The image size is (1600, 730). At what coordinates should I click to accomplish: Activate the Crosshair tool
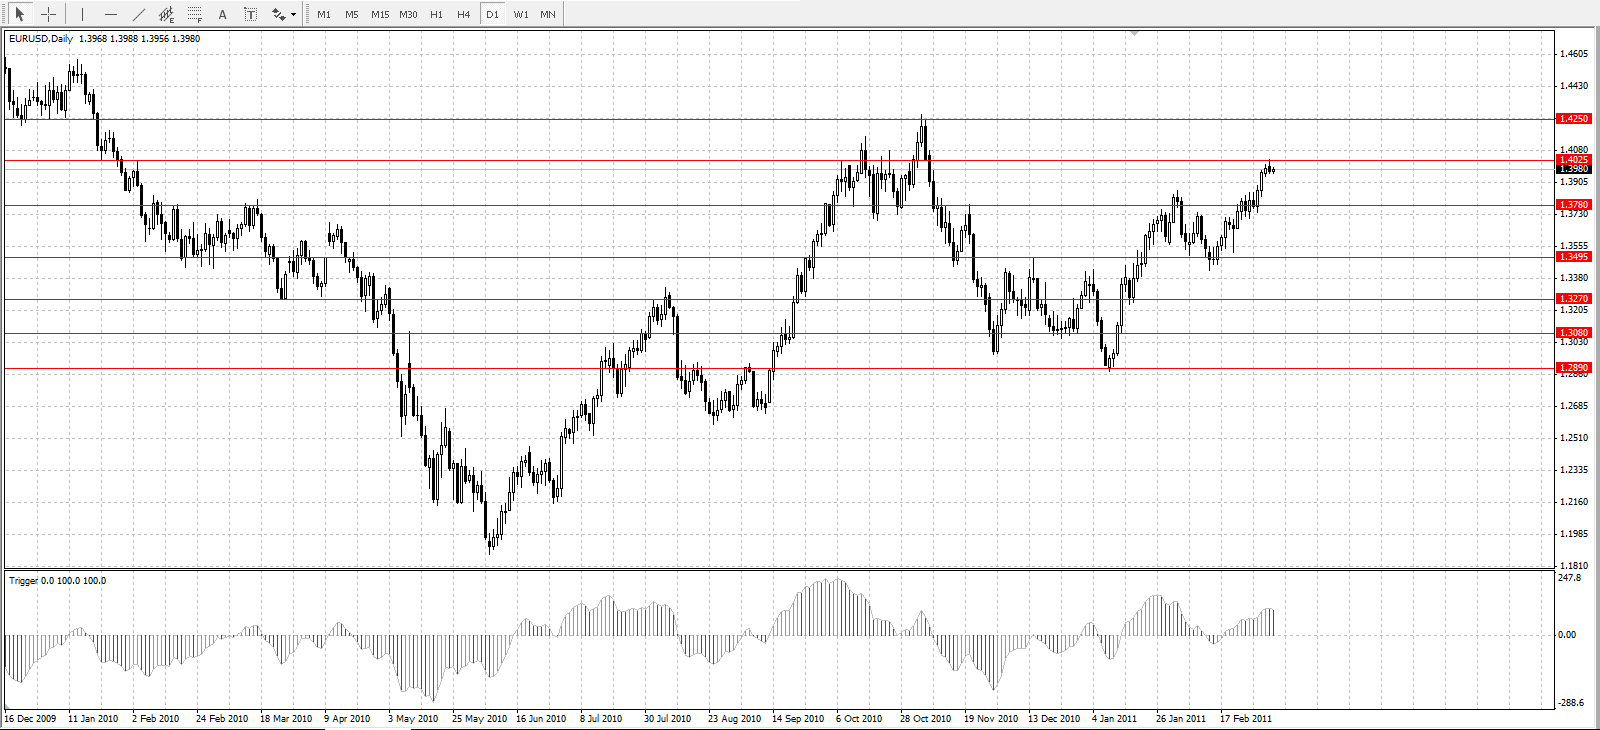click(48, 14)
